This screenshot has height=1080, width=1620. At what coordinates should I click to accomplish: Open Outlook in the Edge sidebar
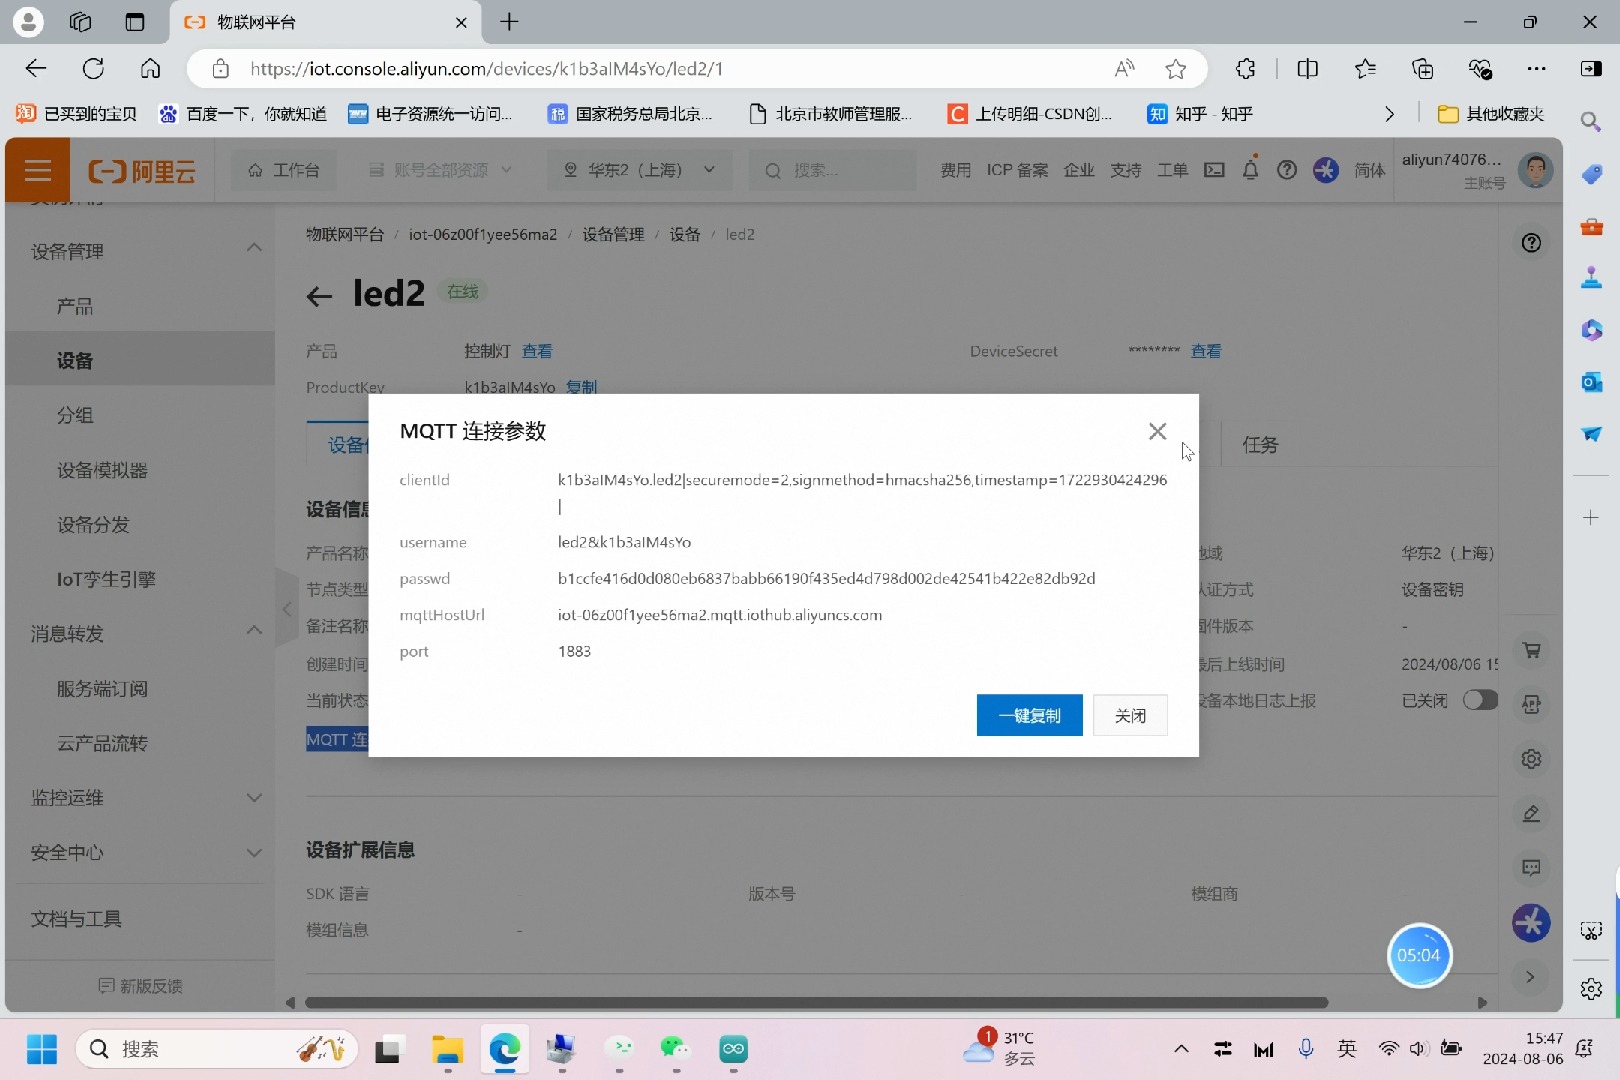(1591, 382)
